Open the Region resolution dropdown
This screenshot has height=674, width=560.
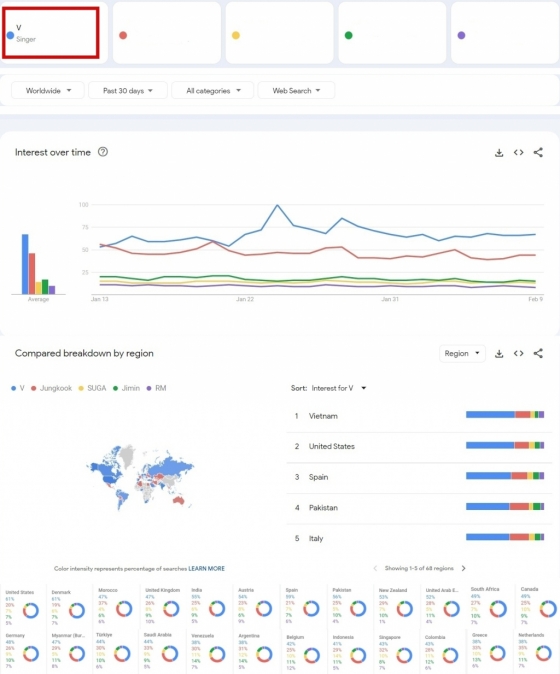(x=462, y=353)
